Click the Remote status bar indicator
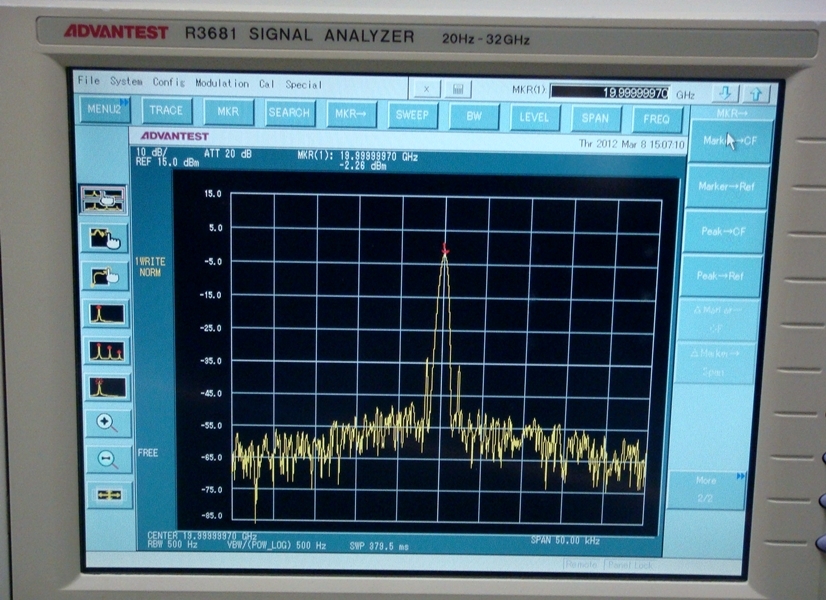 (x=581, y=565)
